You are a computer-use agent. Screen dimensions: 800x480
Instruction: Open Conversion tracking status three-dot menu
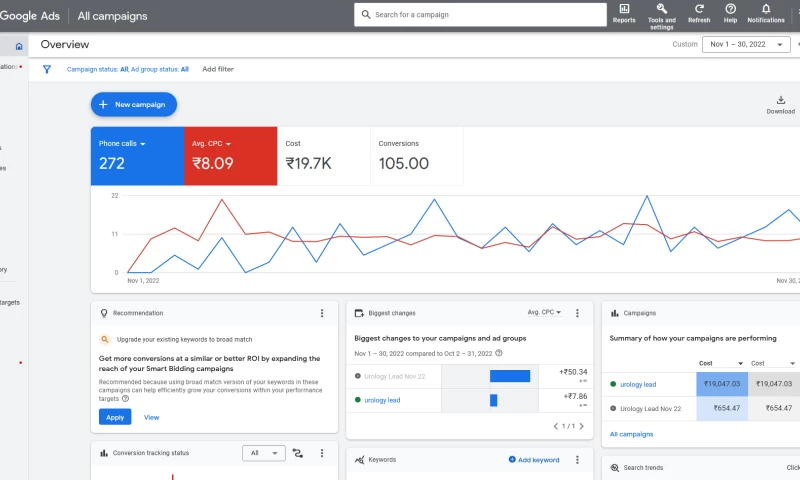pyautogui.click(x=322, y=453)
